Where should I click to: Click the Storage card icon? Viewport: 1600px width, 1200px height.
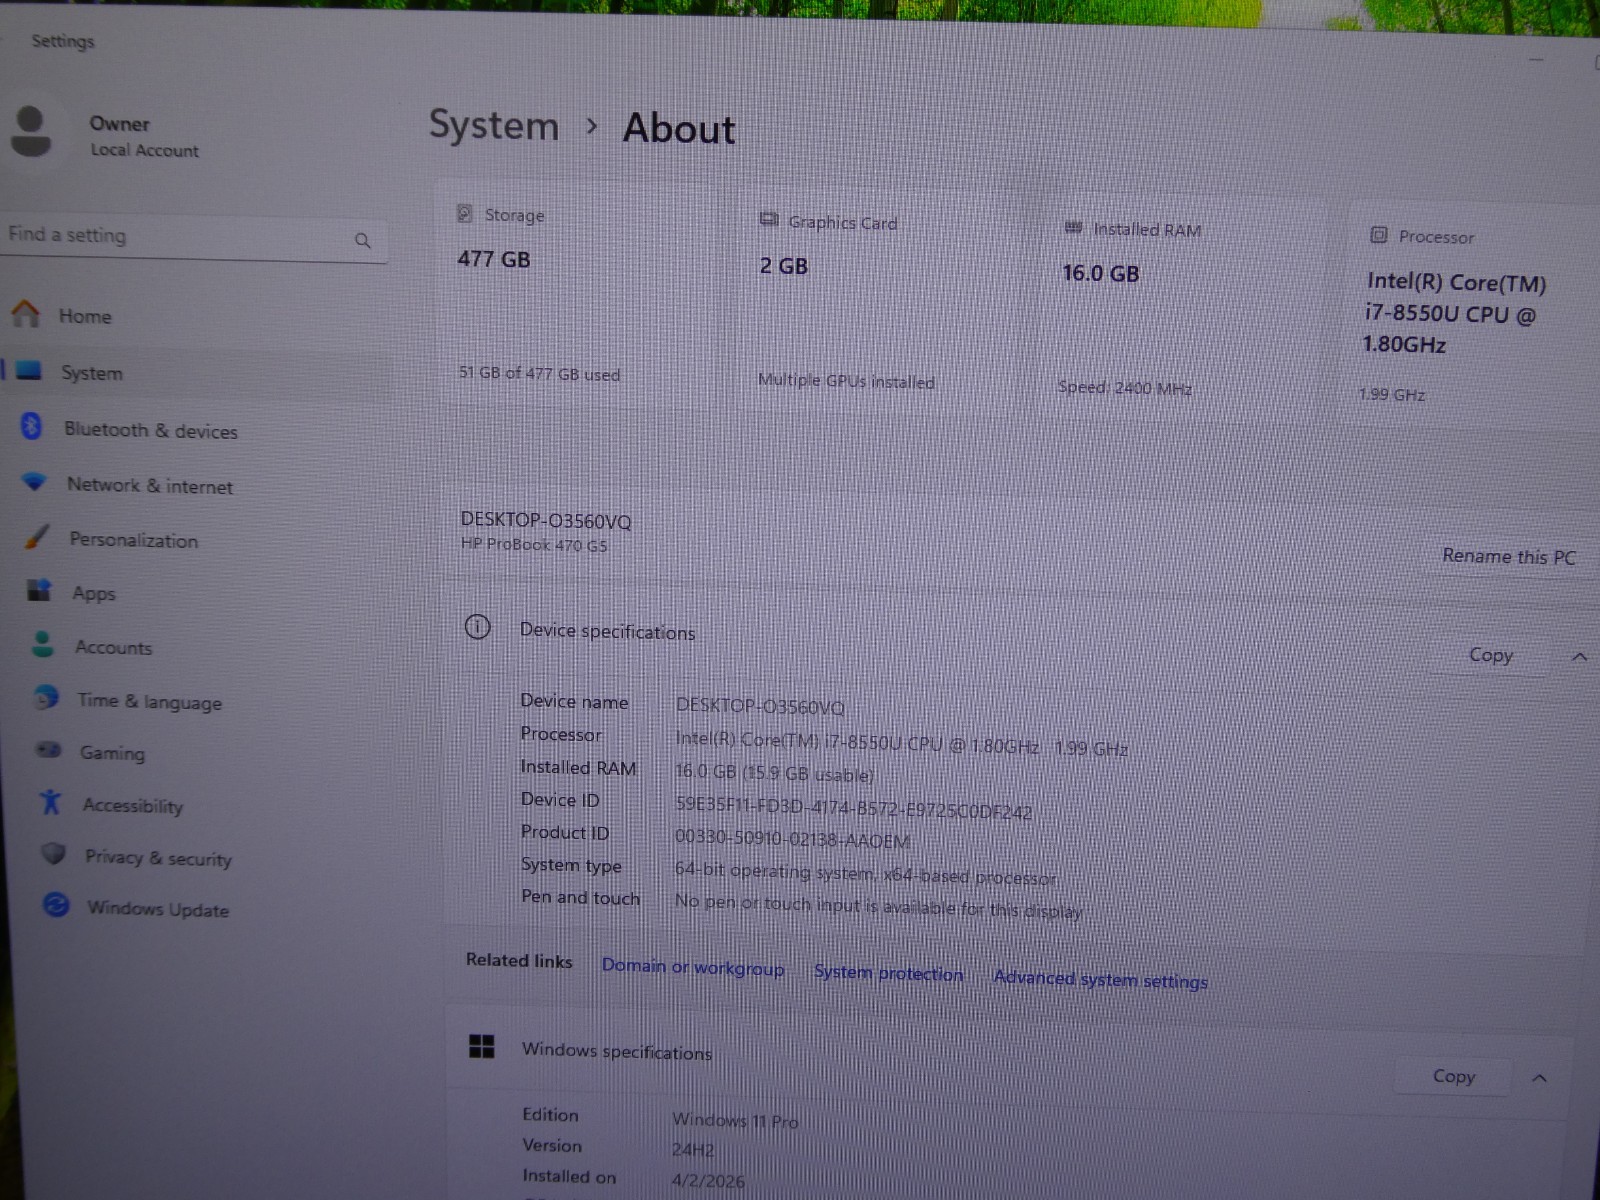tap(465, 213)
